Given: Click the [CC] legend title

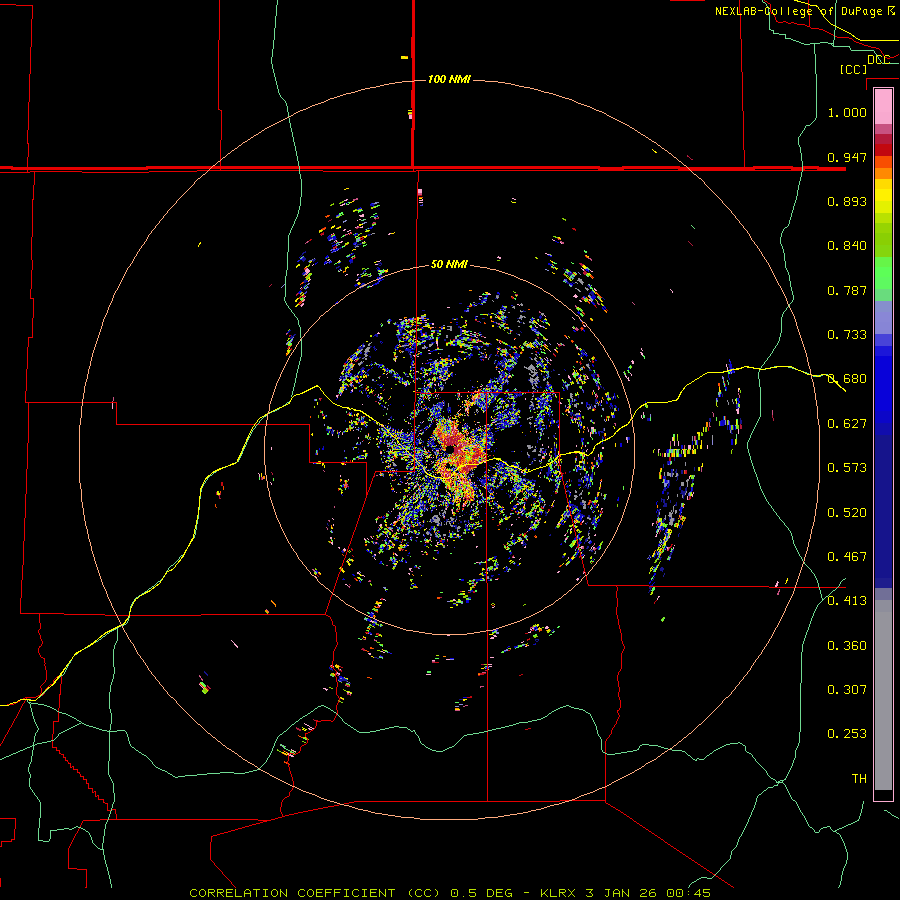Looking at the screenshot, I should coord(854,69).
